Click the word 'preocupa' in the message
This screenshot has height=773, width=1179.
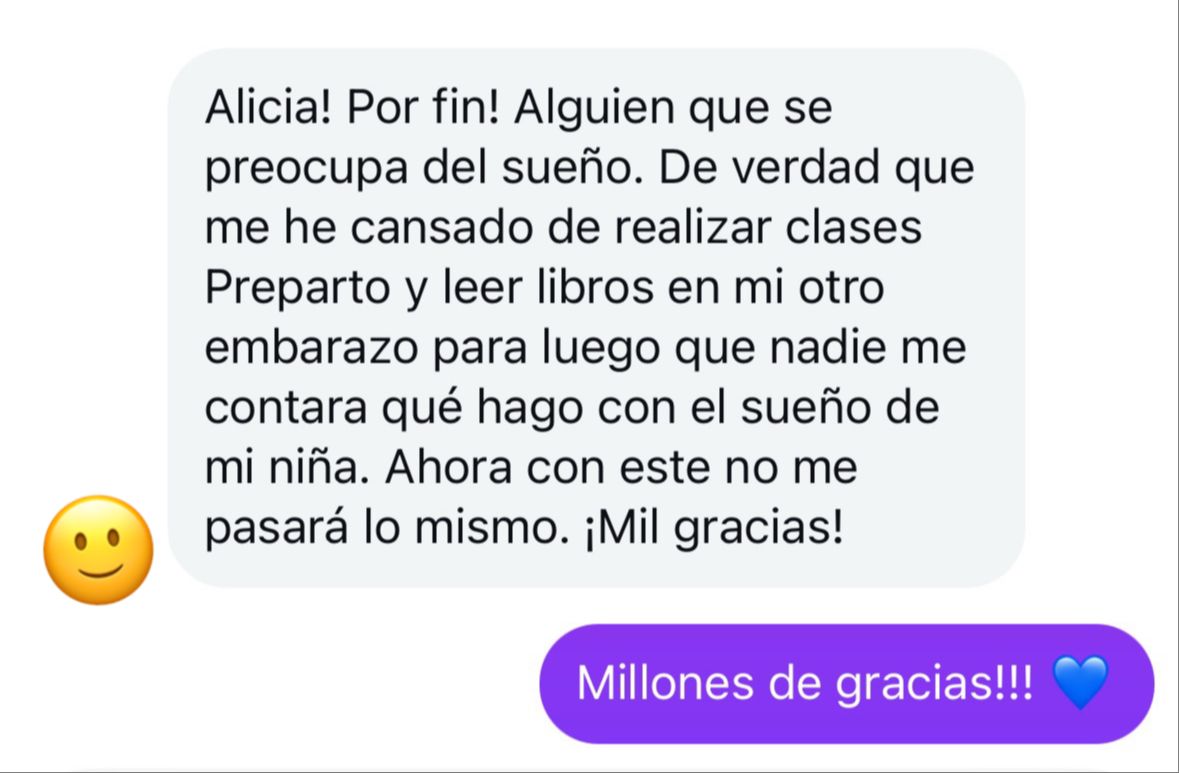[306, 169]
